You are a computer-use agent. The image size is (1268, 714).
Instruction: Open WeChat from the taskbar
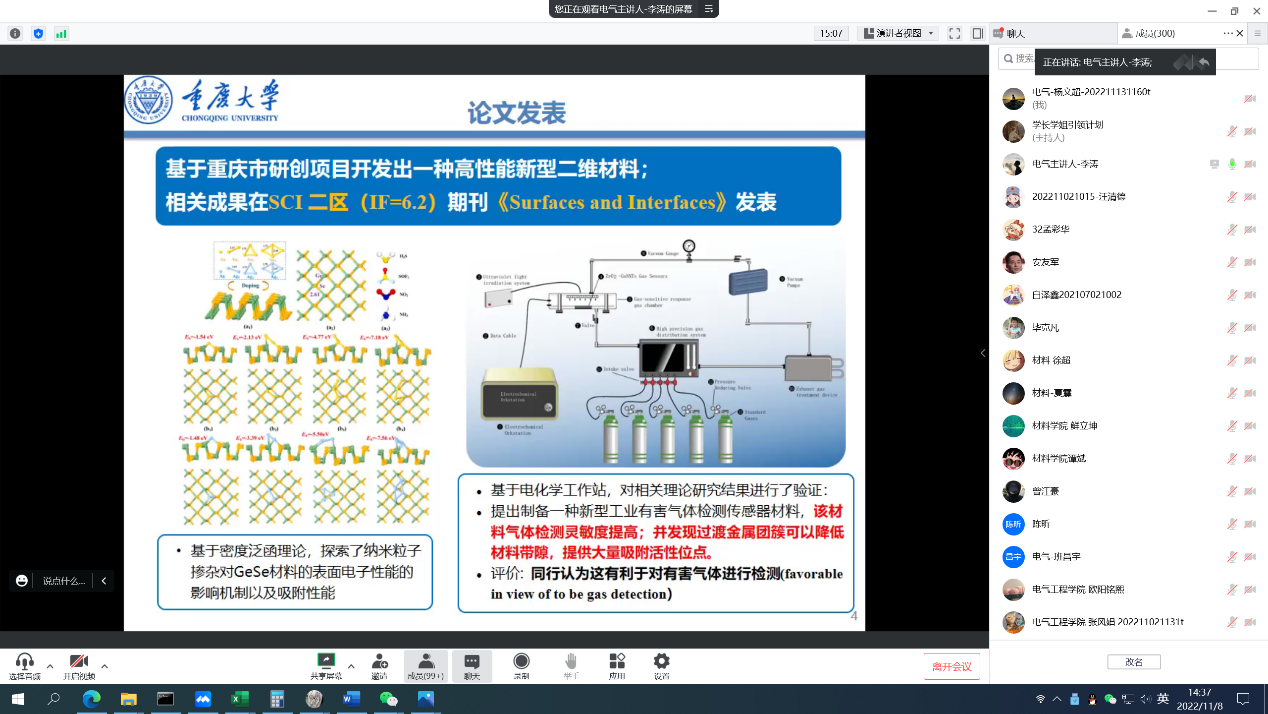389,699
